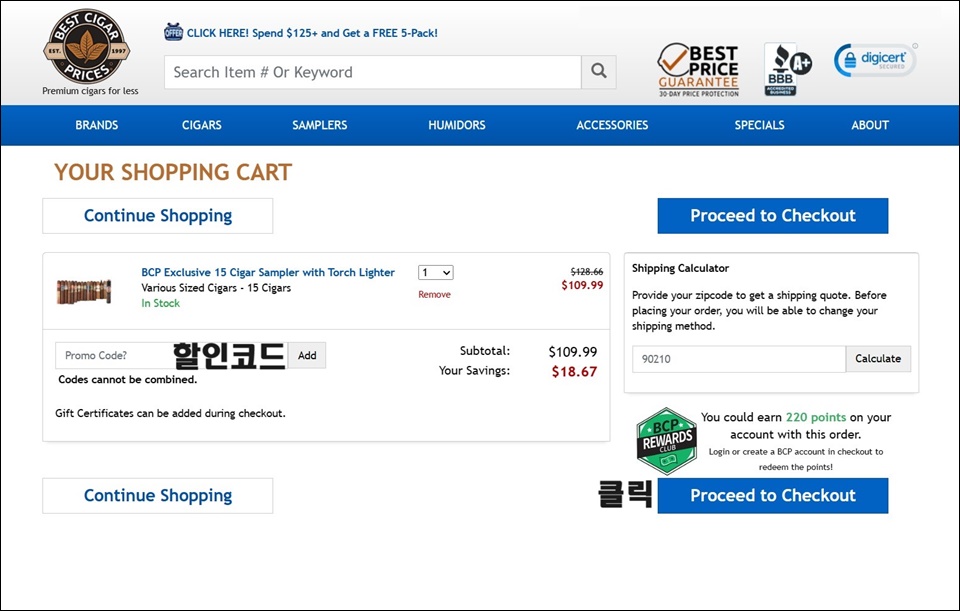Remove the cigar sampler from the cart
This screenshot has height=611, width=960.
pyautogui.click(x=434, y=294)
